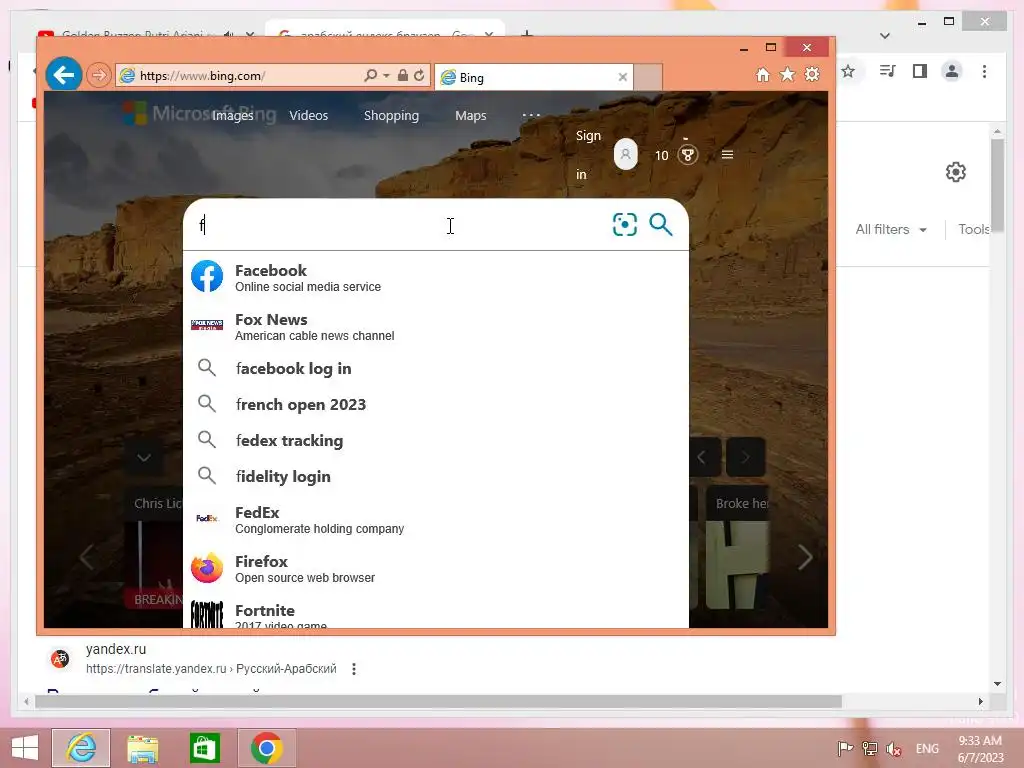Open Google quick settings gear in Chrome
The width and height of the screenshot is (1024, 768).
[x=955, y=172]
